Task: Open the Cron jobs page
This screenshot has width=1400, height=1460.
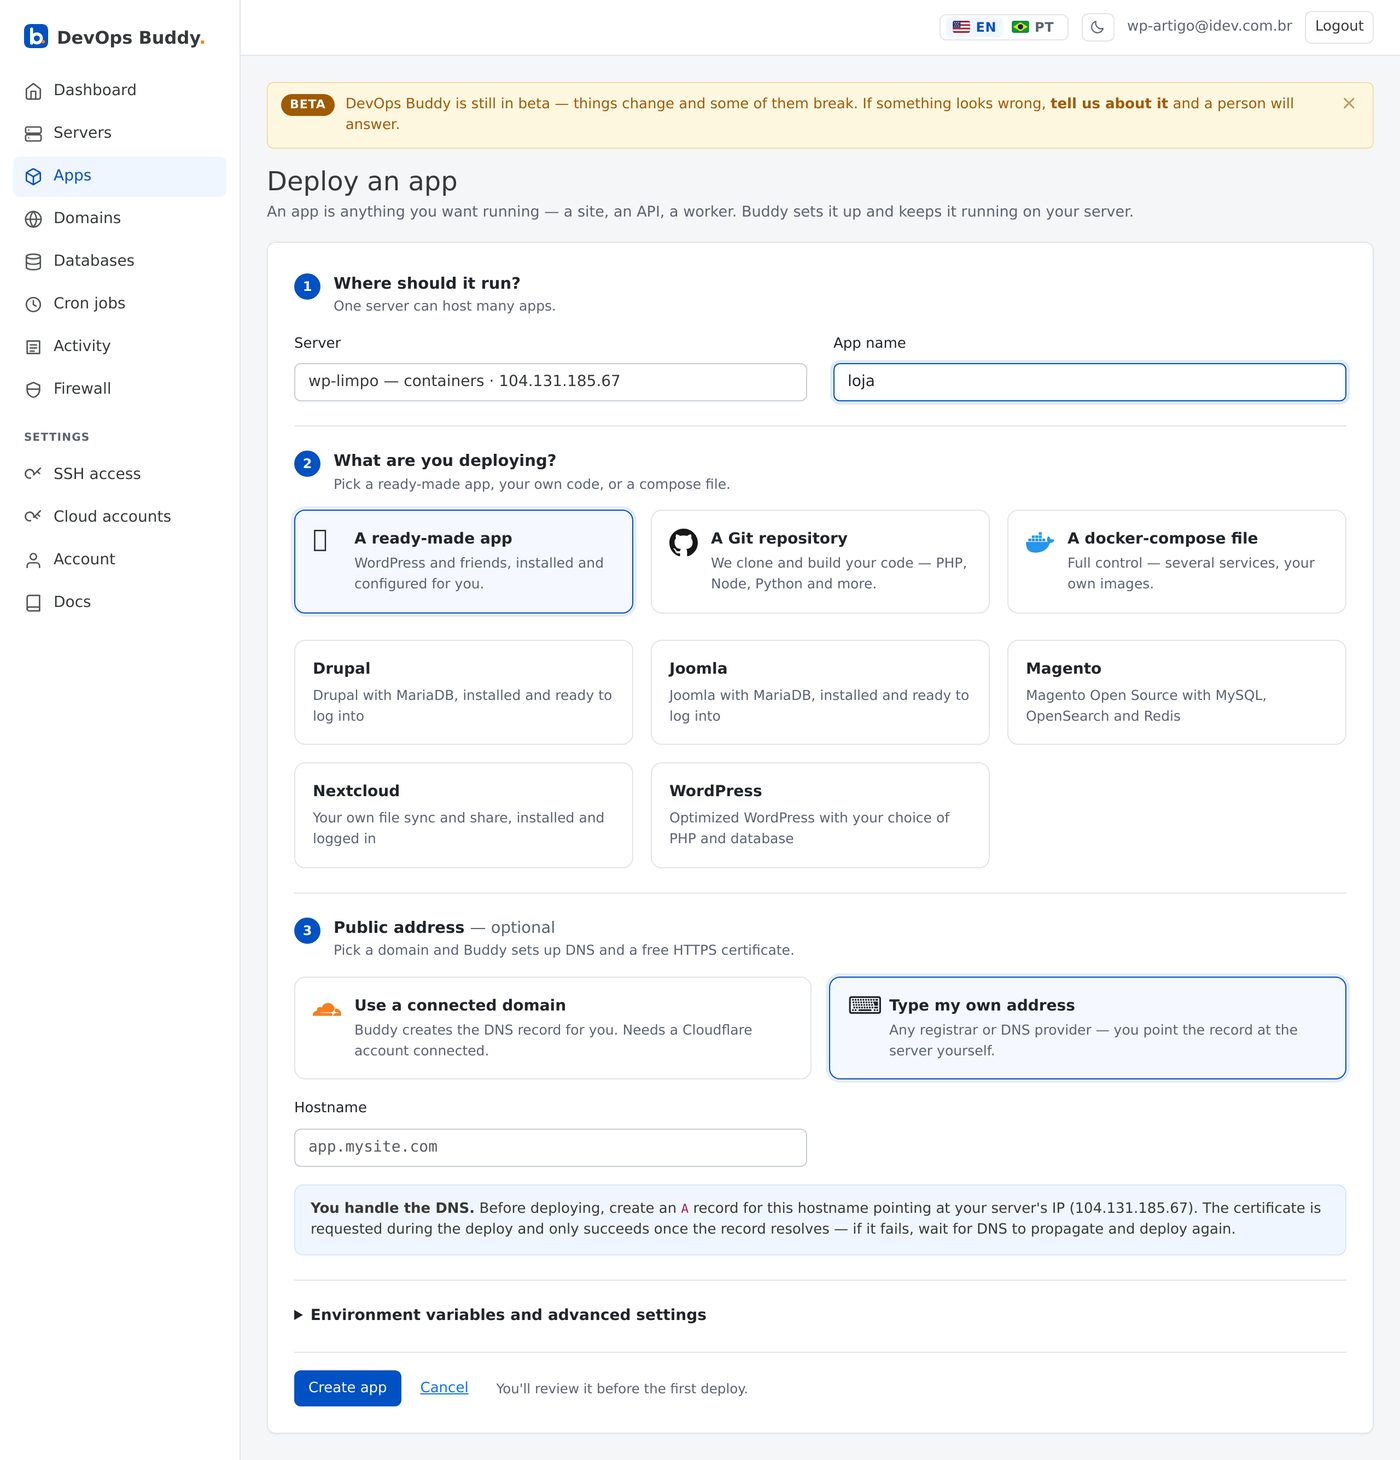Action: pos(120,303)
